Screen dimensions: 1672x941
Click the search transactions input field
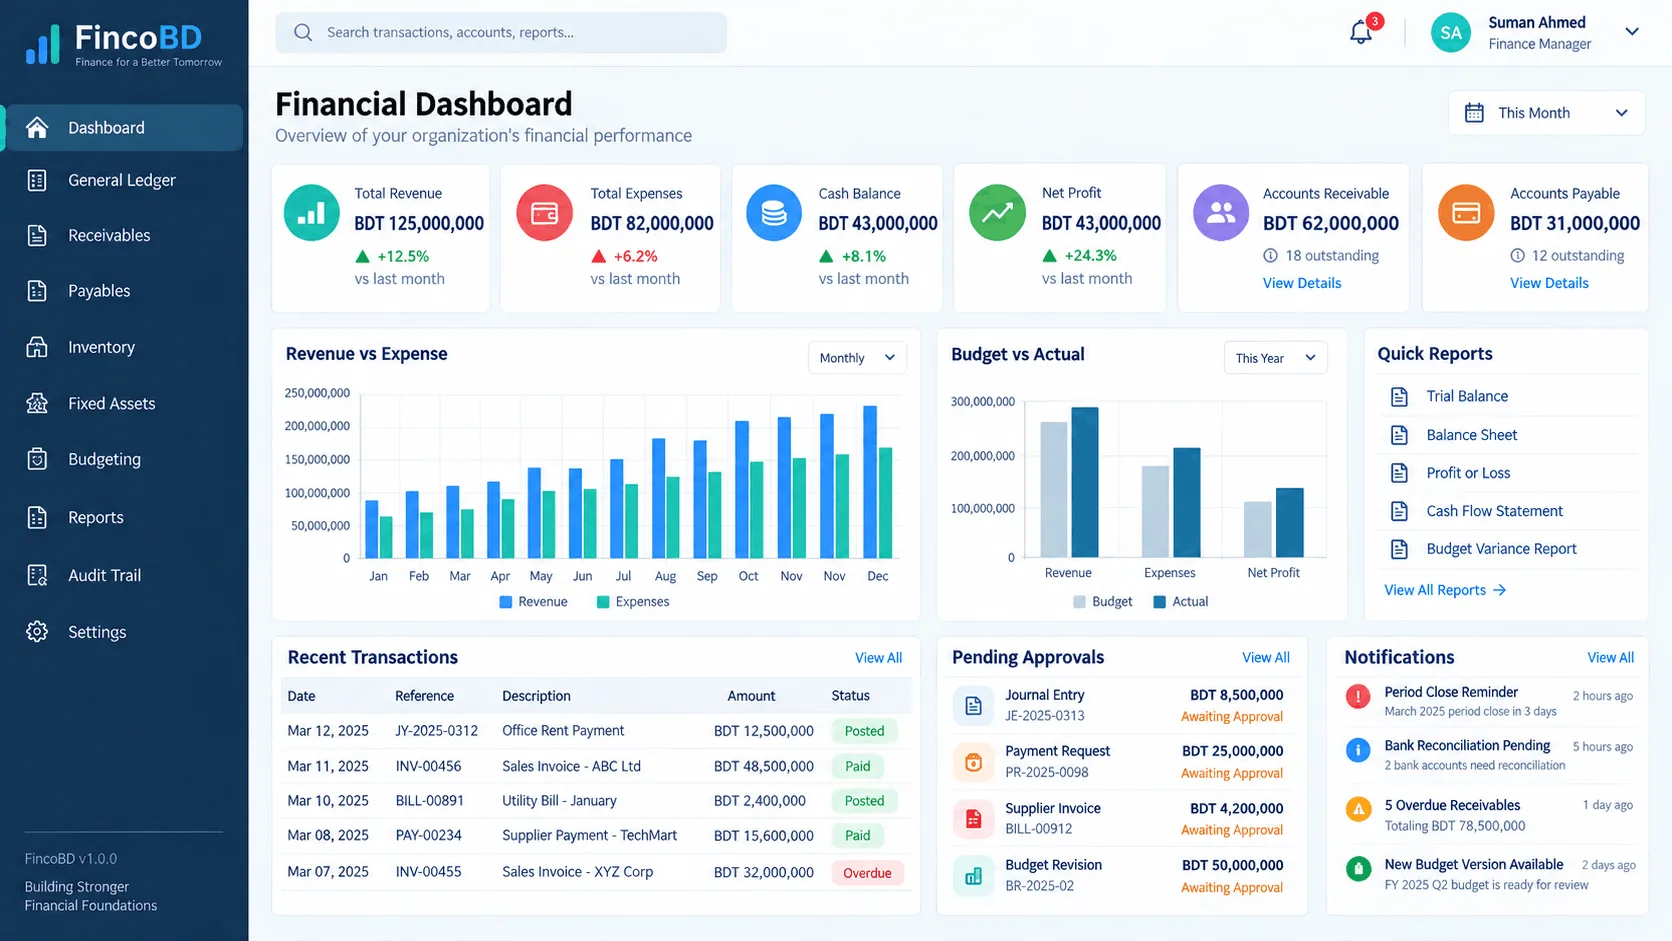[501, 33]
